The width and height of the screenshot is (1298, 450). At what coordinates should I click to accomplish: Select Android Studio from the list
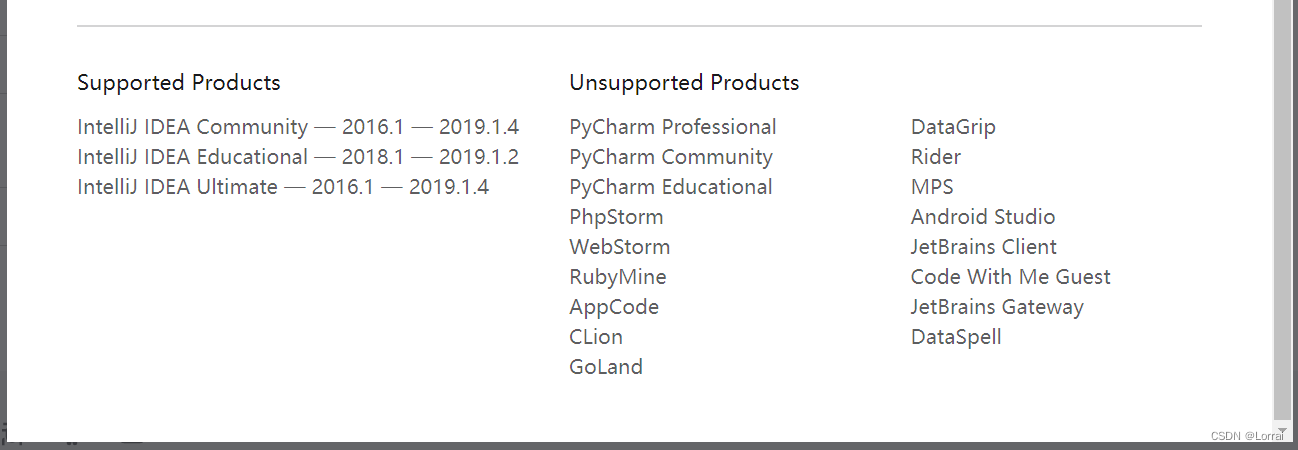click(x=983, y=217)
